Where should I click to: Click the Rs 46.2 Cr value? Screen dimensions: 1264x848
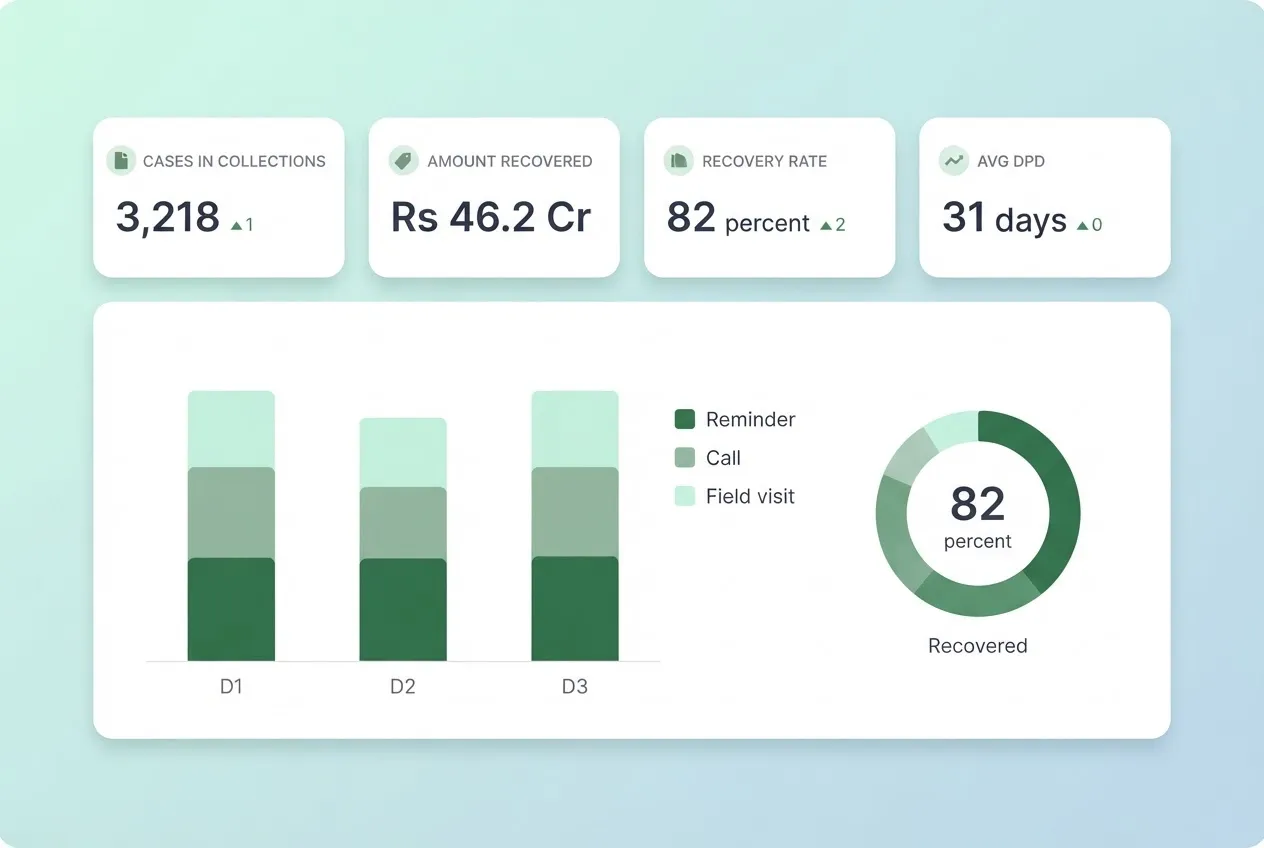491,217
